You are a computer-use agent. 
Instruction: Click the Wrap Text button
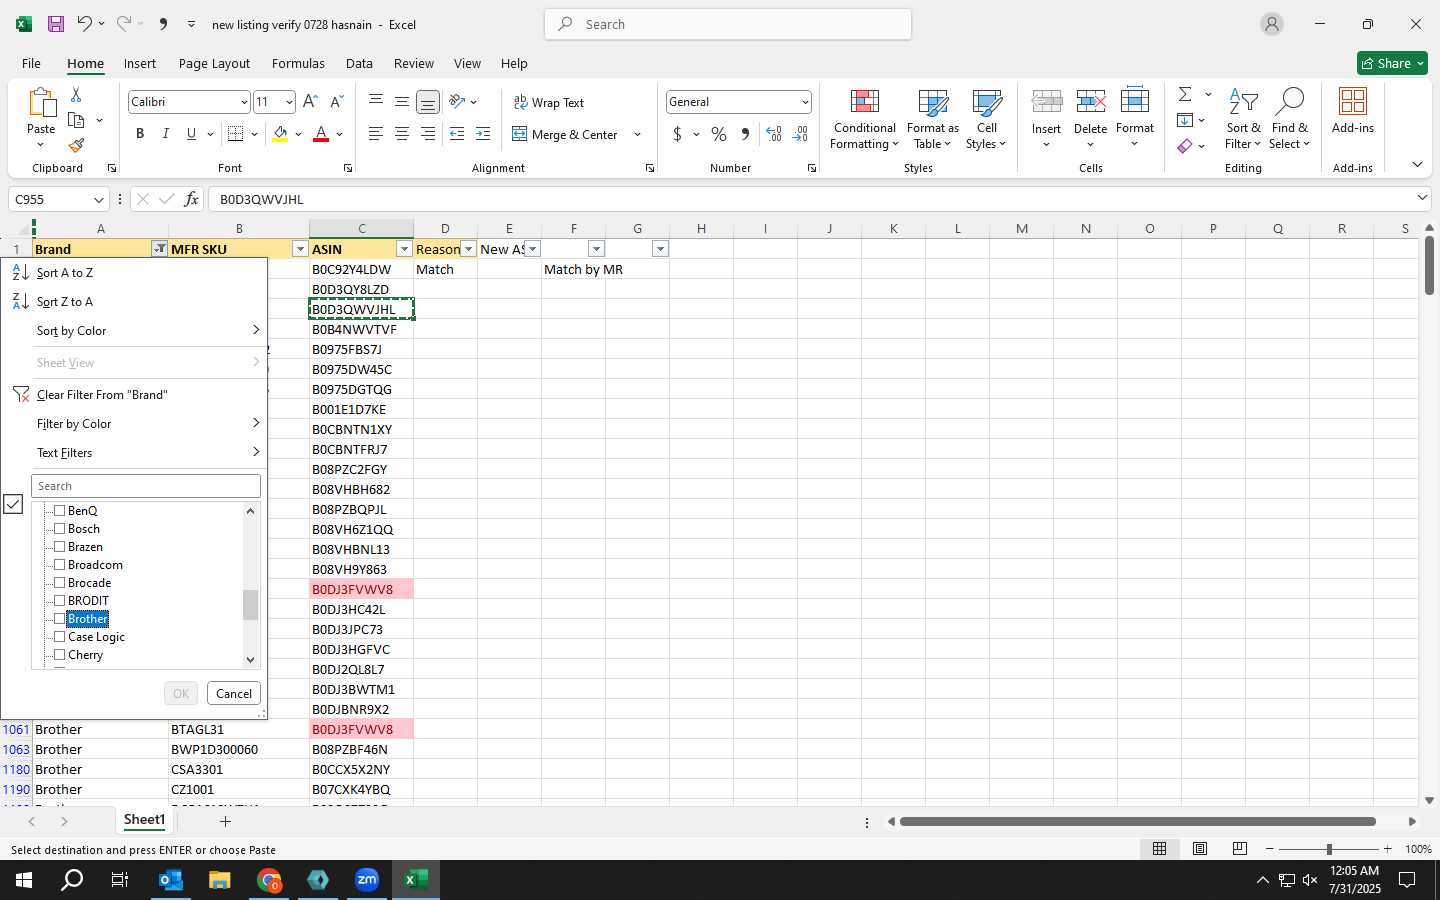click(549, 102)
